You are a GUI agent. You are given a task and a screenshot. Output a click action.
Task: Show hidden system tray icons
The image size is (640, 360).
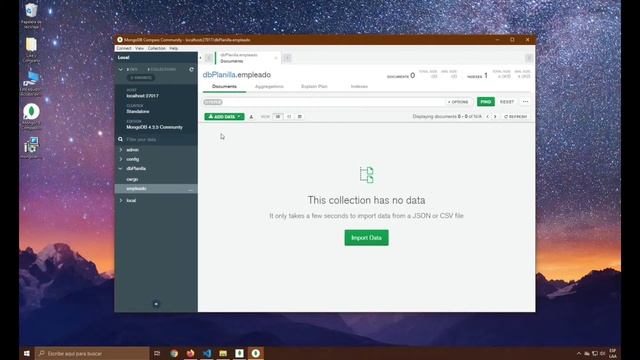tap(579, 353)
